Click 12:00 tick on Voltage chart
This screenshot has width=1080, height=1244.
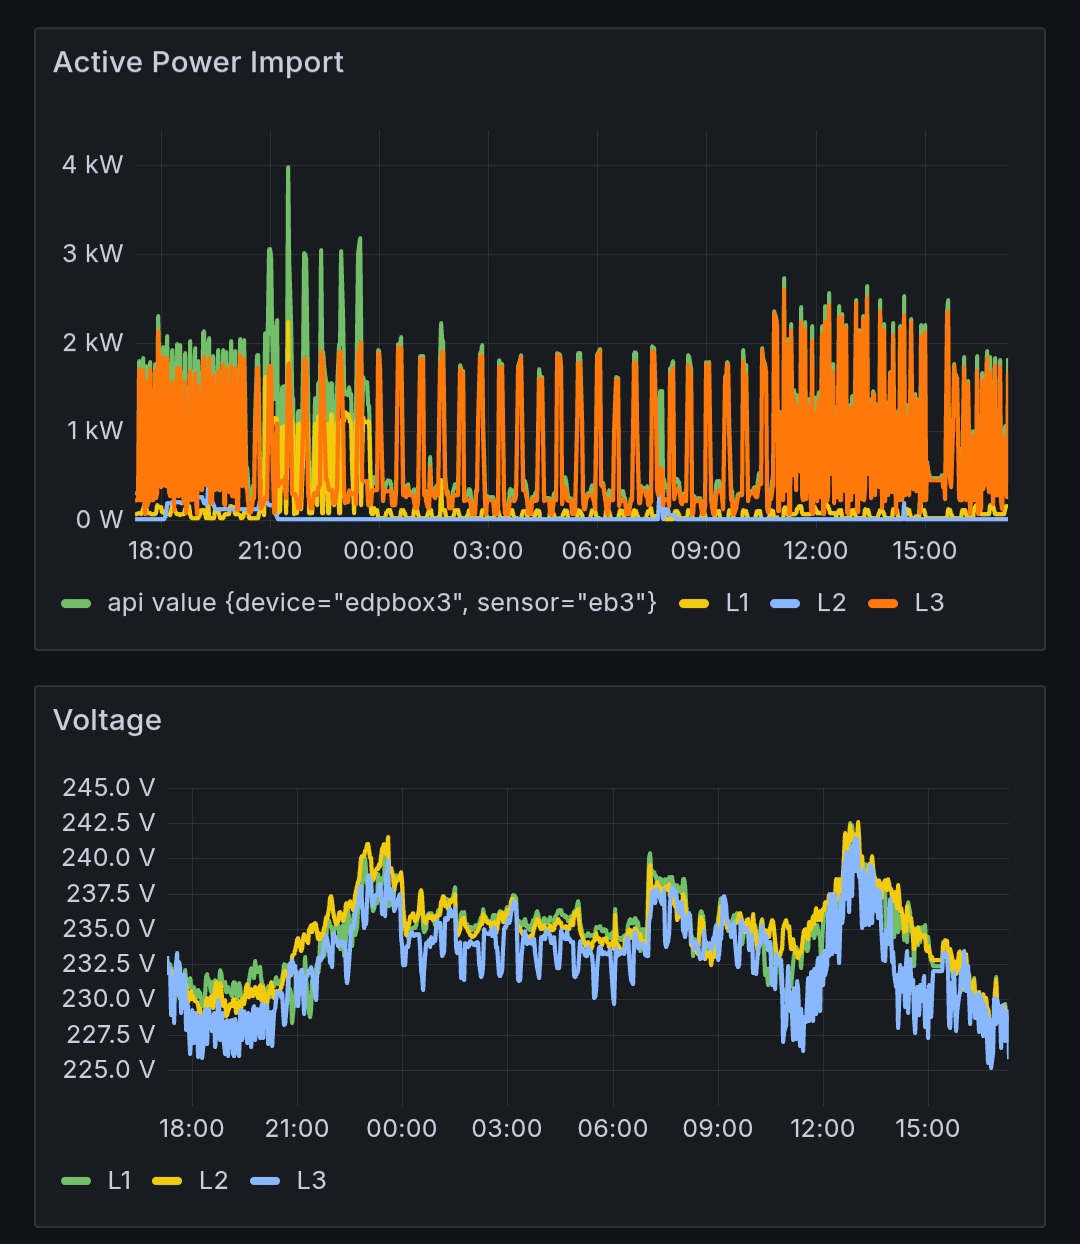(823, 1129)
